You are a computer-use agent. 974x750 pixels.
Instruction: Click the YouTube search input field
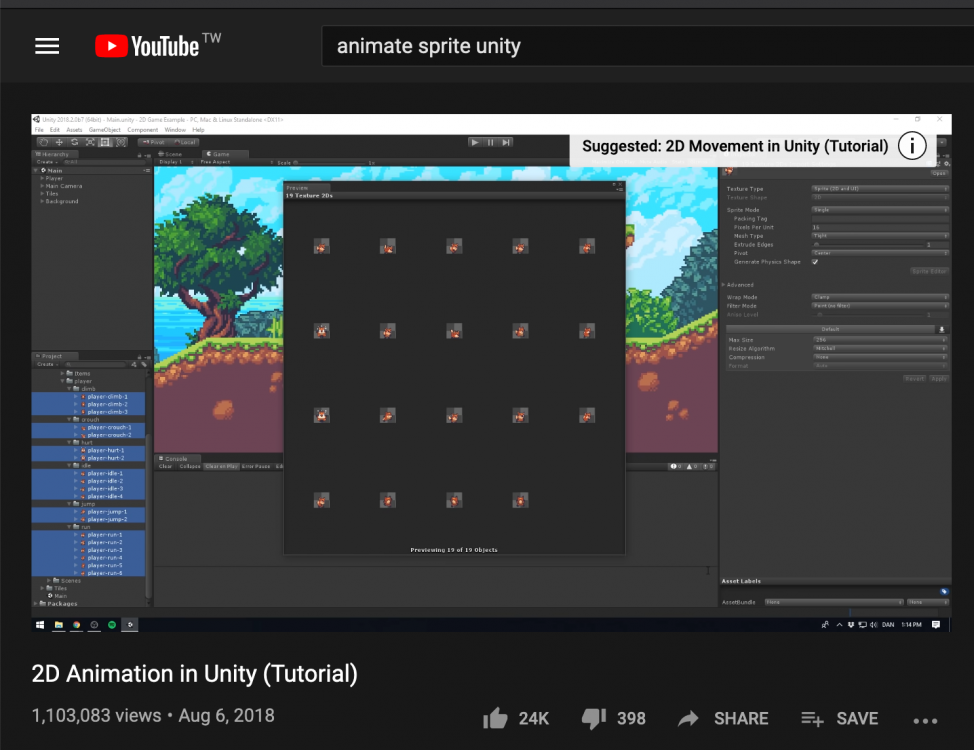click(648, 46)
